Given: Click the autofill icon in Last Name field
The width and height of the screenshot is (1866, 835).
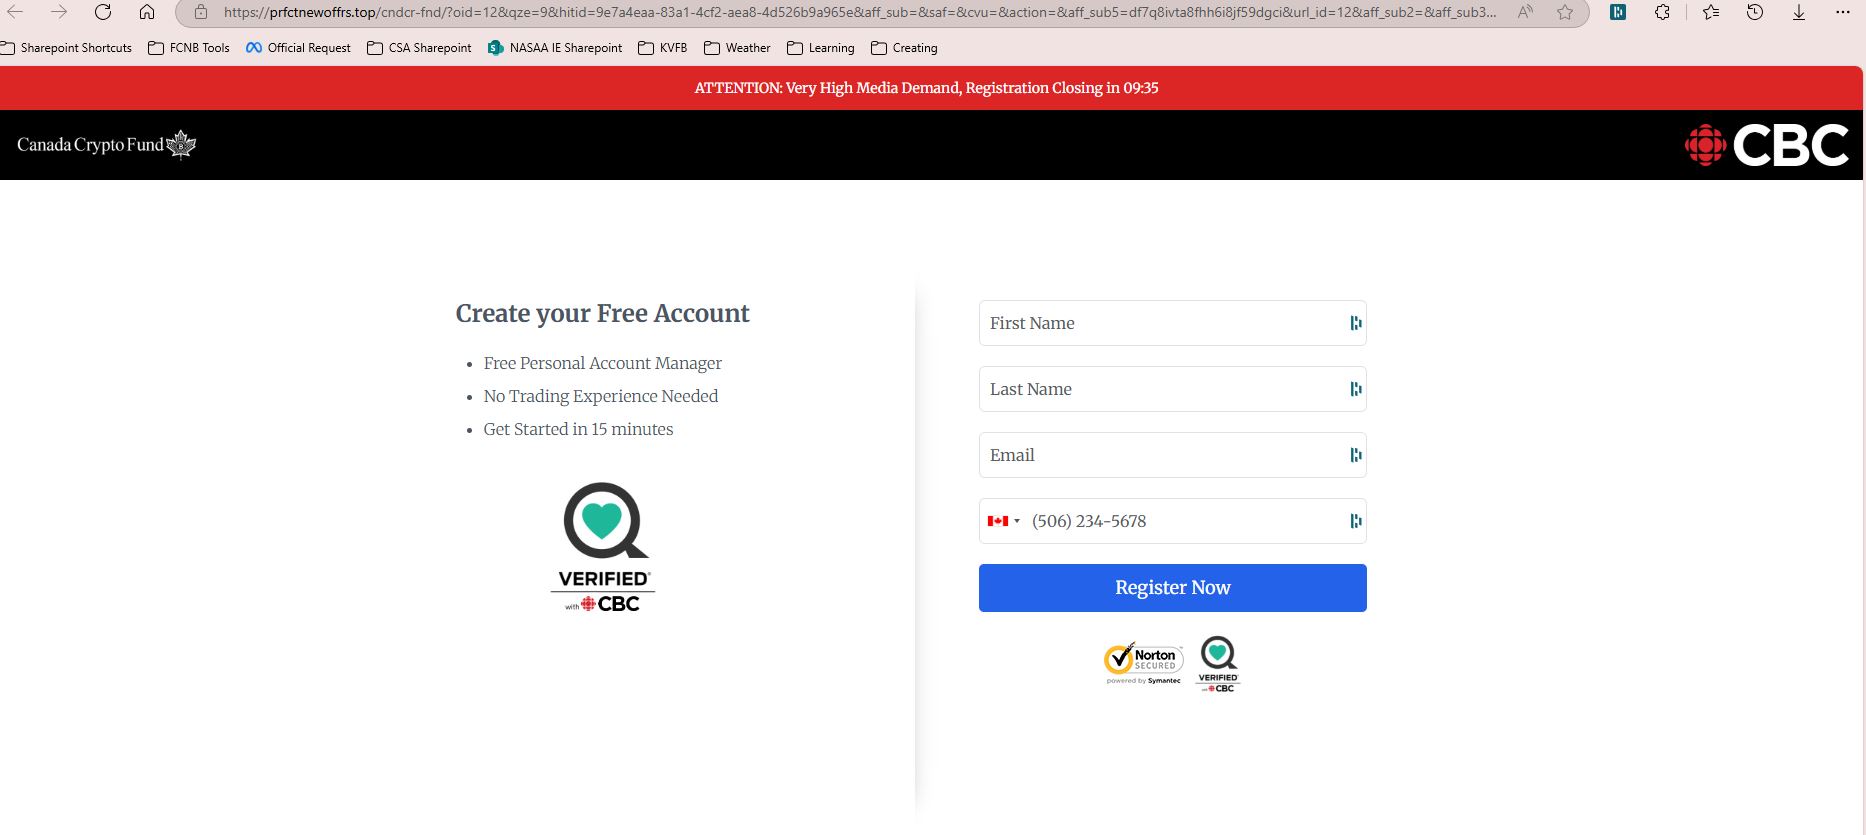Looking at the screenshot, I should coord(1356,389).
